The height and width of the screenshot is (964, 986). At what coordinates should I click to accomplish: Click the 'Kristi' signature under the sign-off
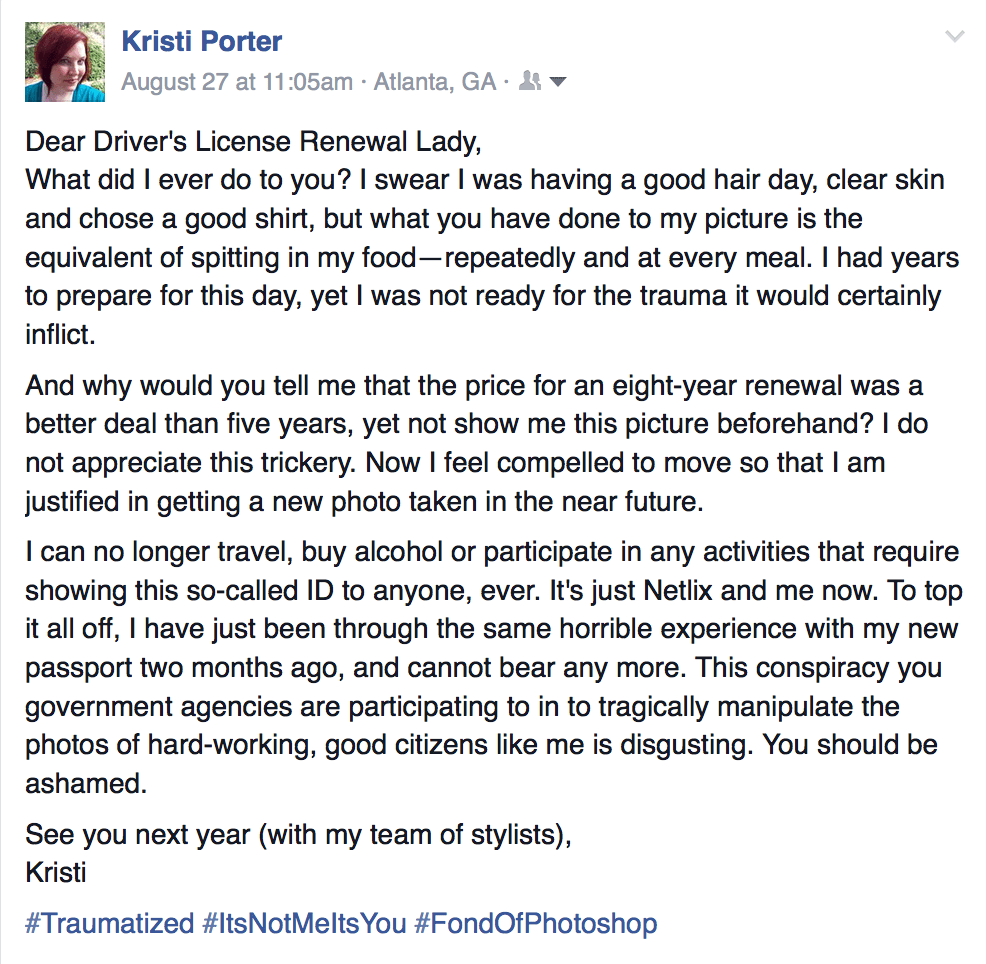(x=56, y=872)
